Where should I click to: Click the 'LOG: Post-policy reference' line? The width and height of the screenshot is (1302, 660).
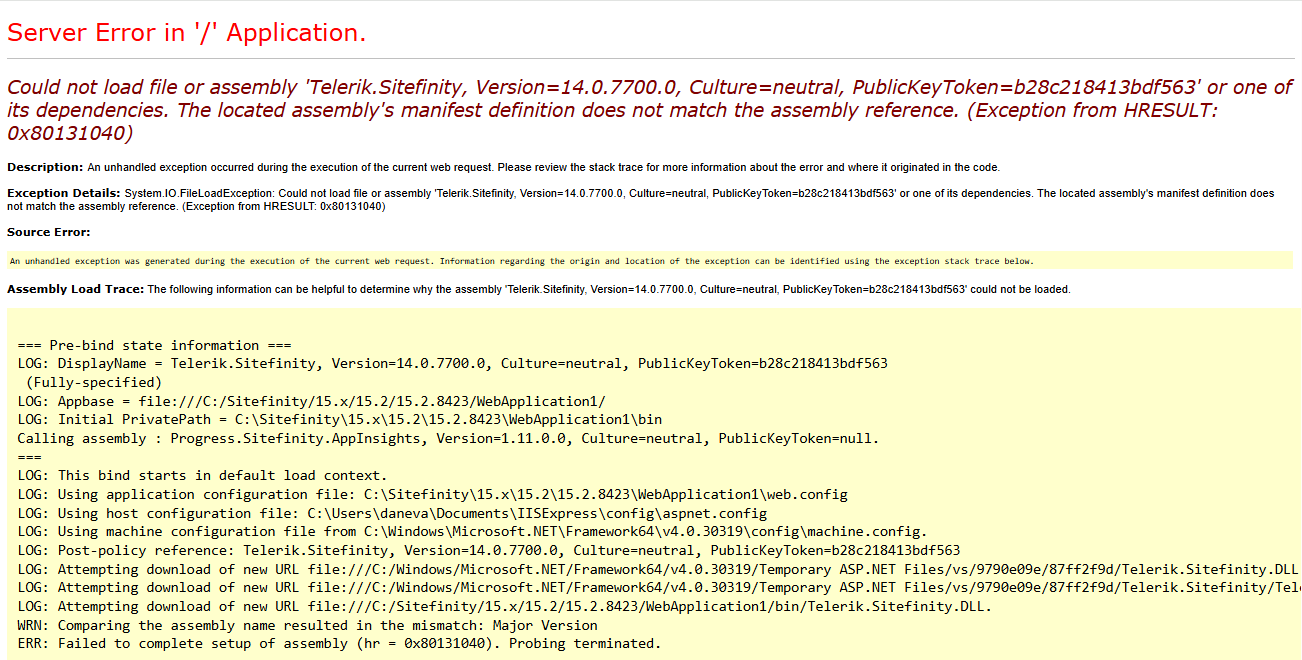[x=488, y=550]
